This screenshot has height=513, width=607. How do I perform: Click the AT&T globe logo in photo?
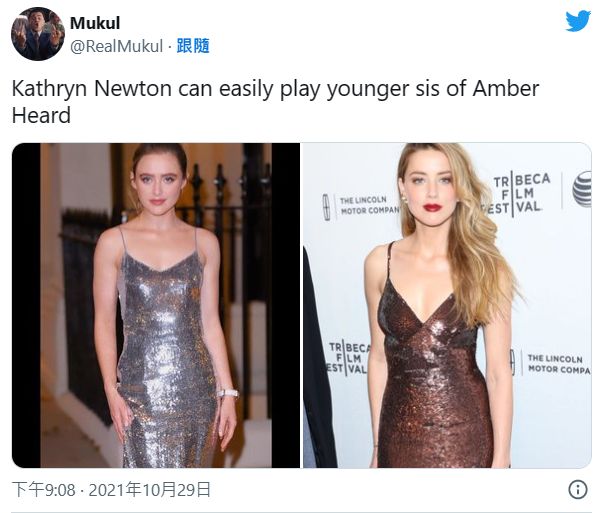(582, 189)
